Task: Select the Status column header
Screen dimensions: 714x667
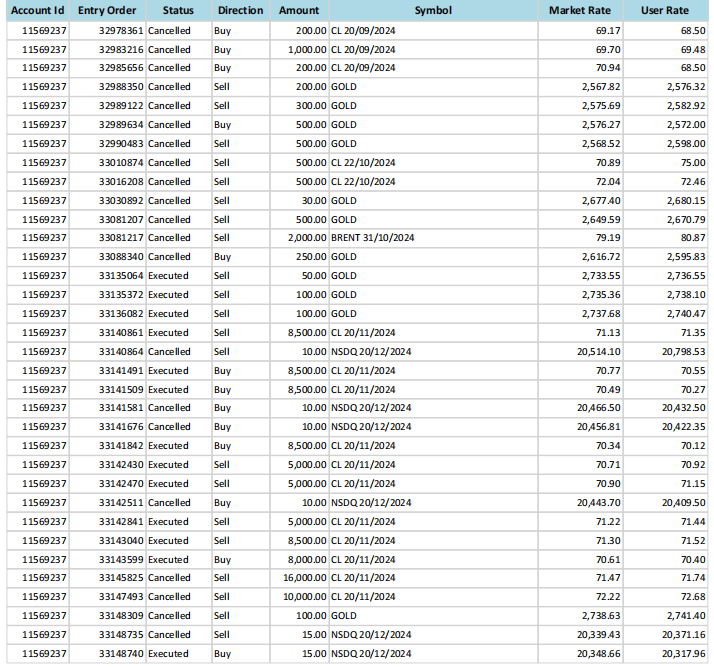Action: [x=178, y=10]
